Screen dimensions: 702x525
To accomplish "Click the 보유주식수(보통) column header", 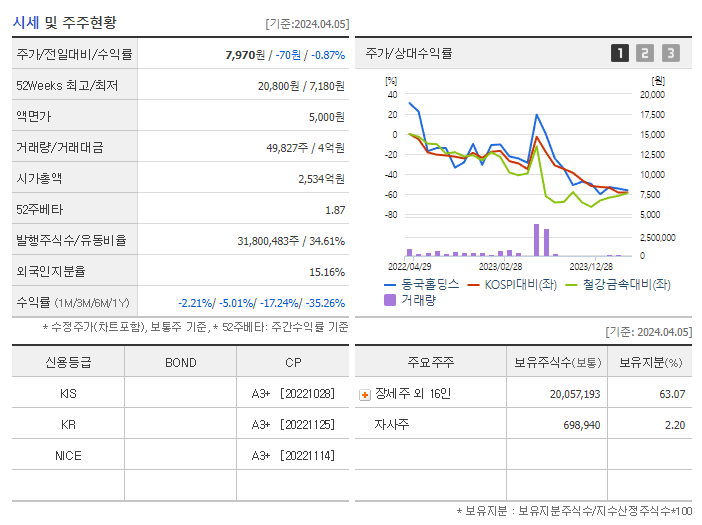I will tap(557, 363).
